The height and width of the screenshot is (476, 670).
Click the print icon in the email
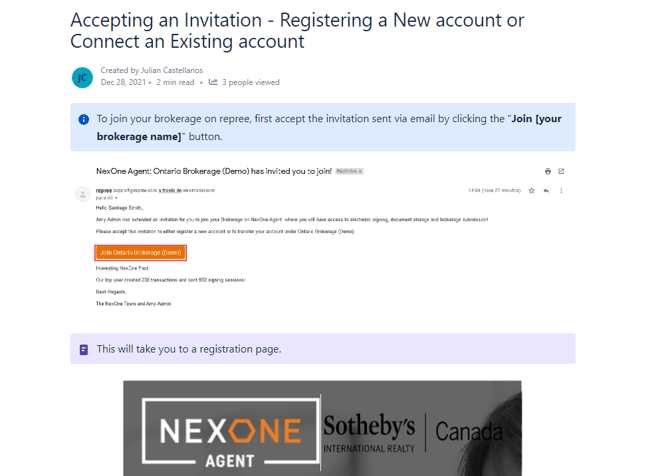click(x=547, y=172)
